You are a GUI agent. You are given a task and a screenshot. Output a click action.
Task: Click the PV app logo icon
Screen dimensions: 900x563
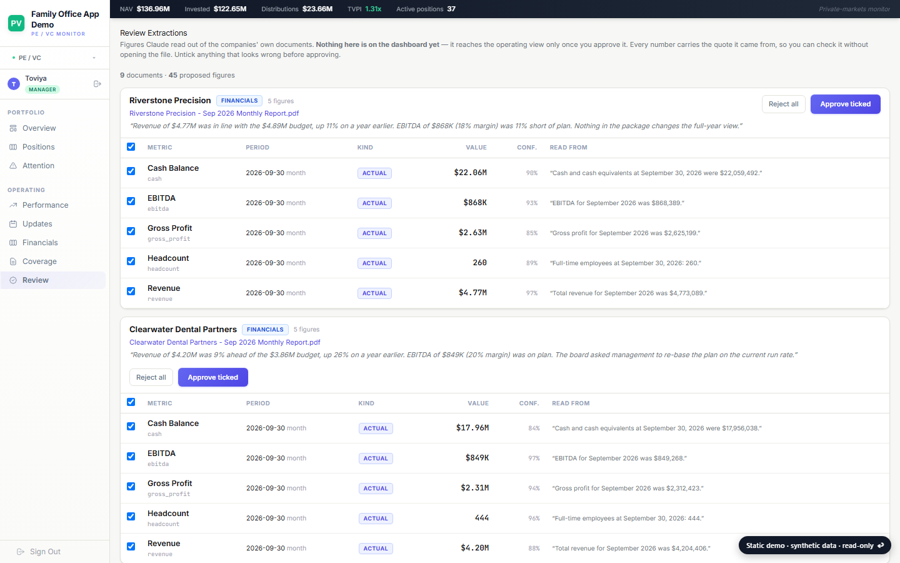click(16, 23)
